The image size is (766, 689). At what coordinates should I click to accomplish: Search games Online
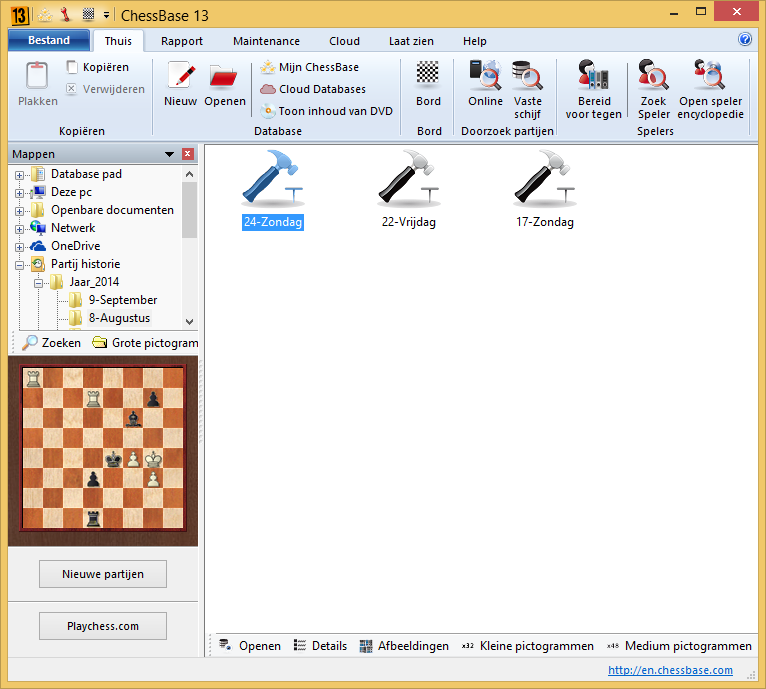(485, 84)
